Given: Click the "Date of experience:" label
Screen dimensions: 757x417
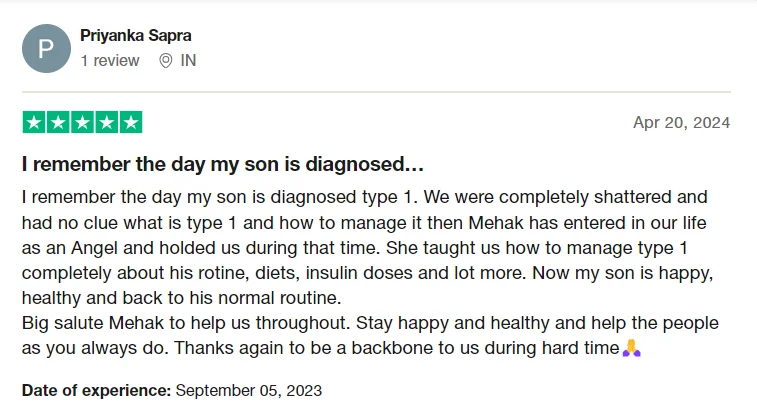Looking at the screenshot, I should coord(96,390).
